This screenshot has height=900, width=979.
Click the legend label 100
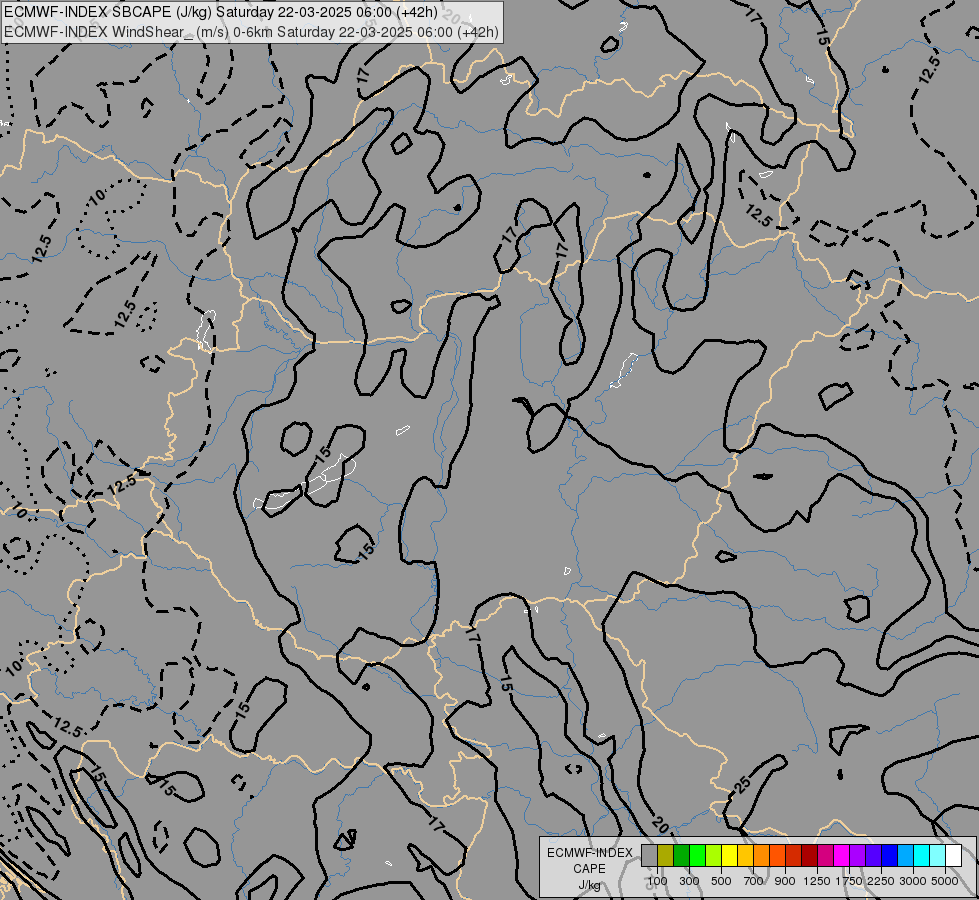657,881
